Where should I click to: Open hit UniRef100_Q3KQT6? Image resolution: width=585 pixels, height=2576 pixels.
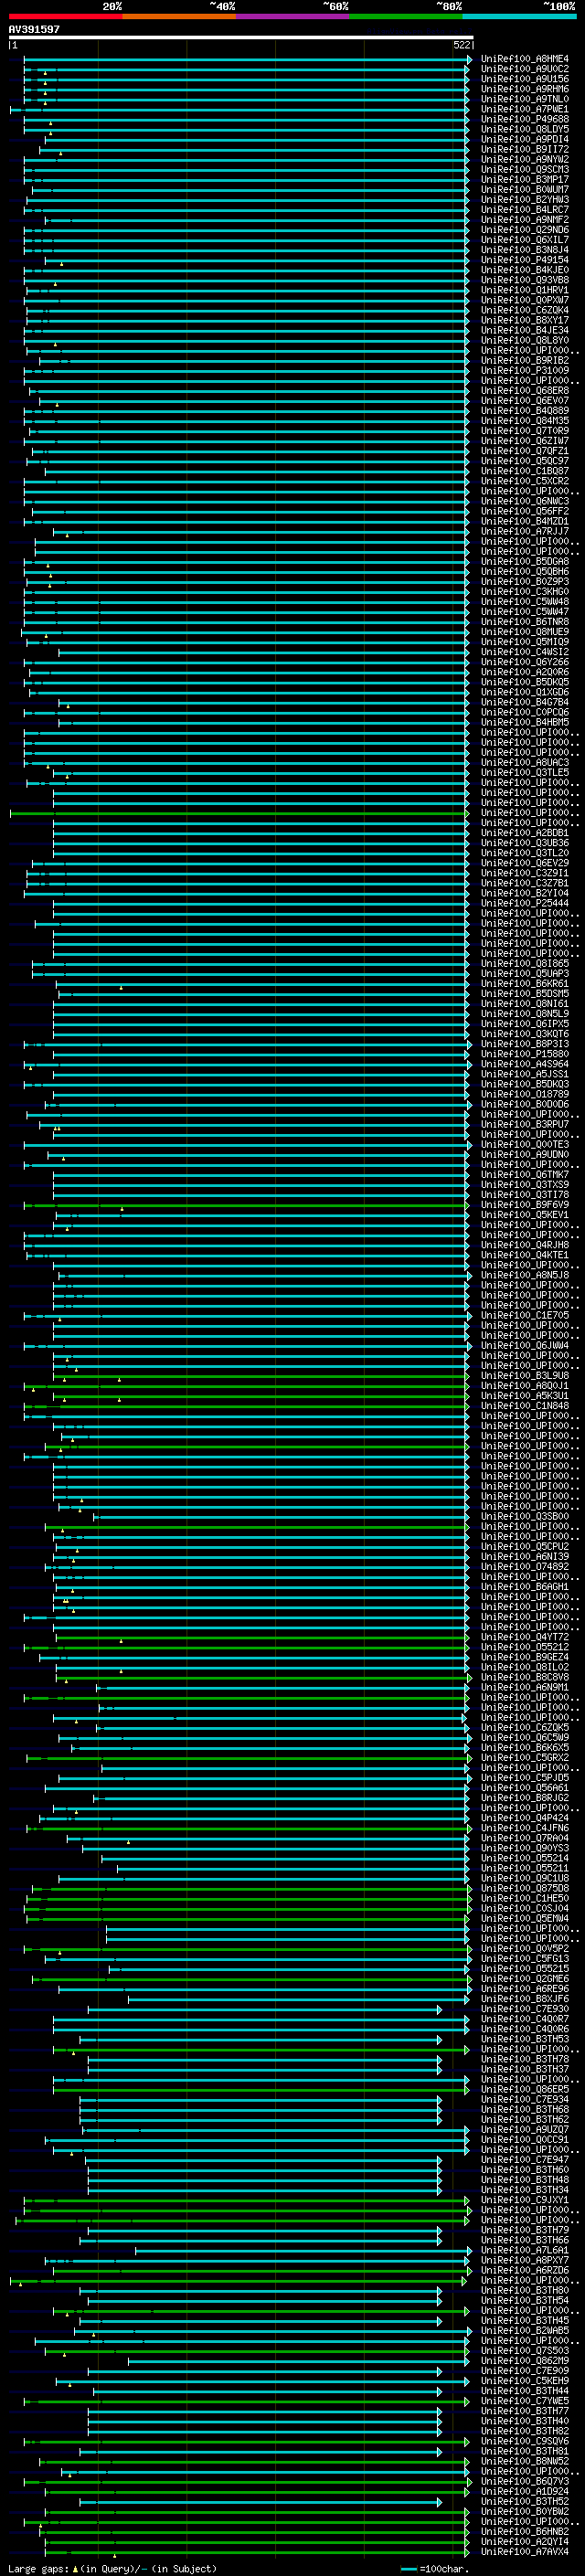click(525, 1034)
